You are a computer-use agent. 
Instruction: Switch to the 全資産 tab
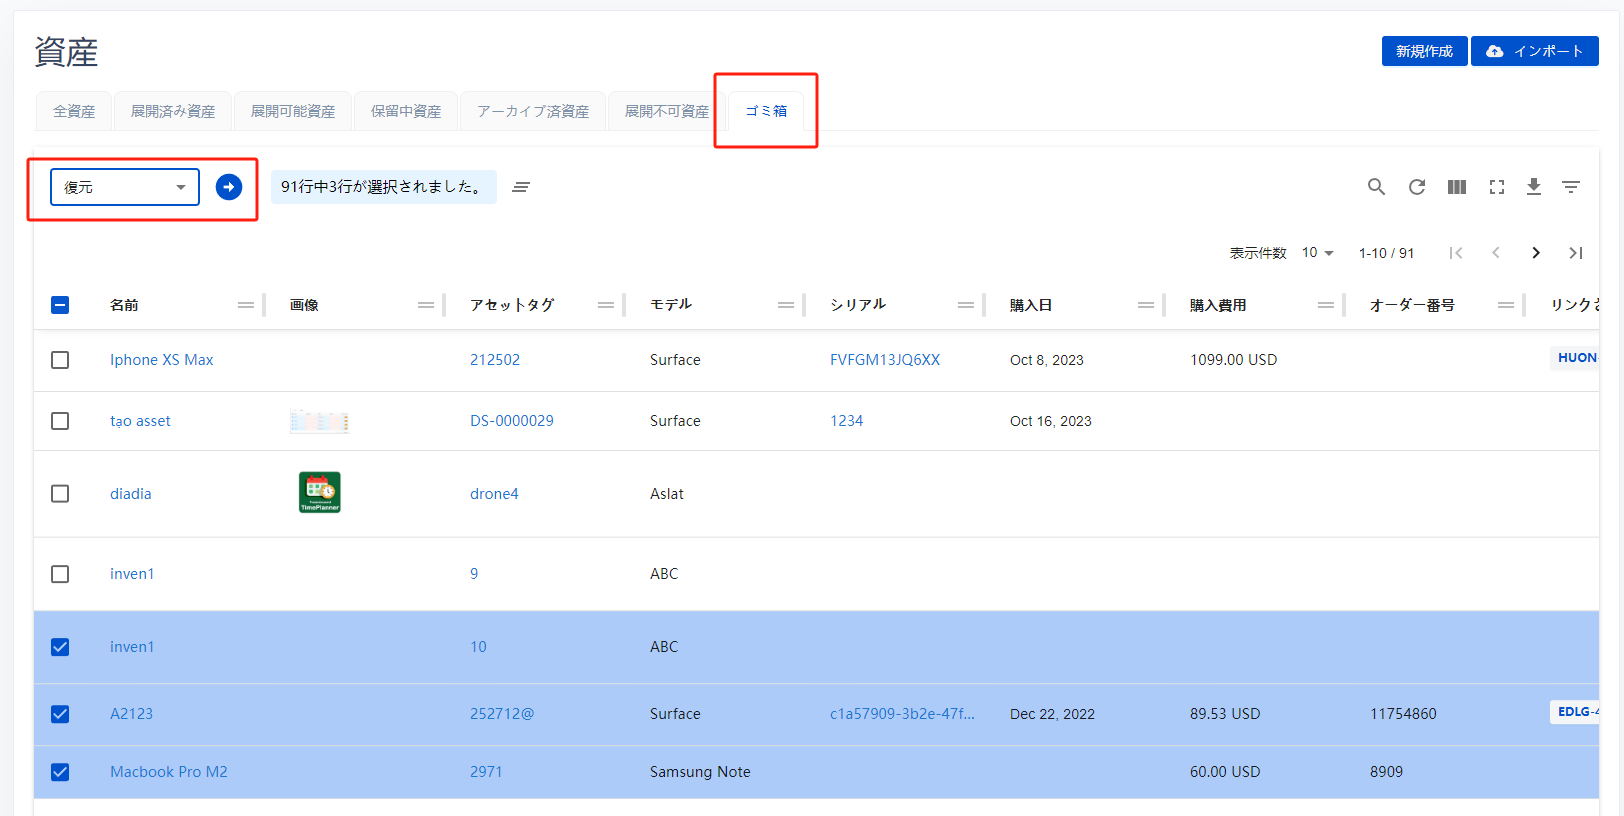pyautogui.click(x=74, y=111)
